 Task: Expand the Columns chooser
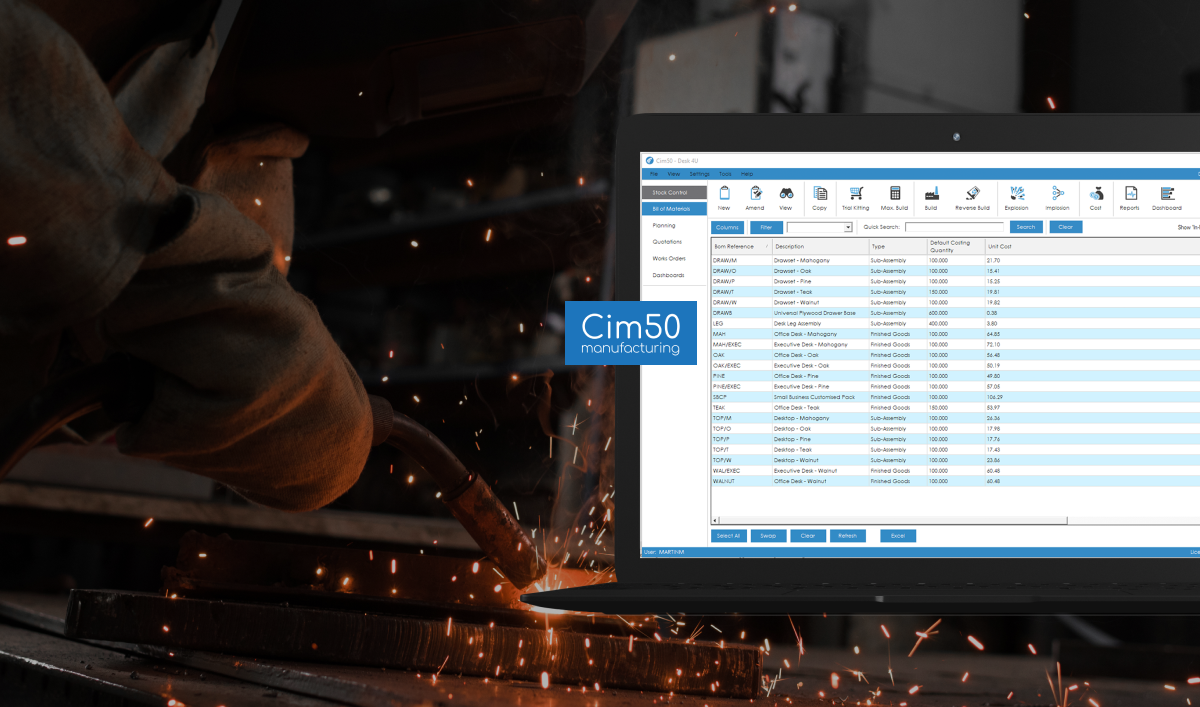point(727,227)
